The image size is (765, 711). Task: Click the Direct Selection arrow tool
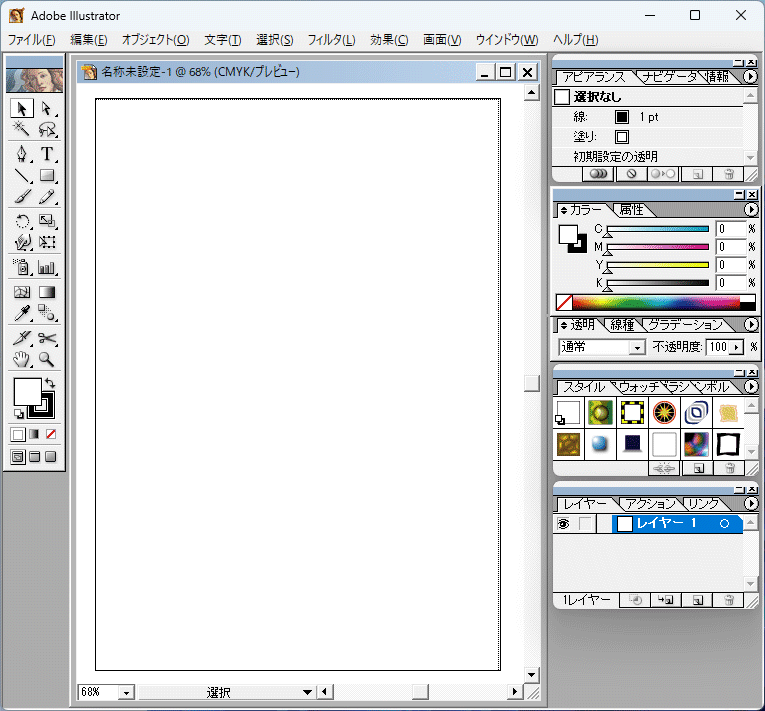(x=47, y=108)
